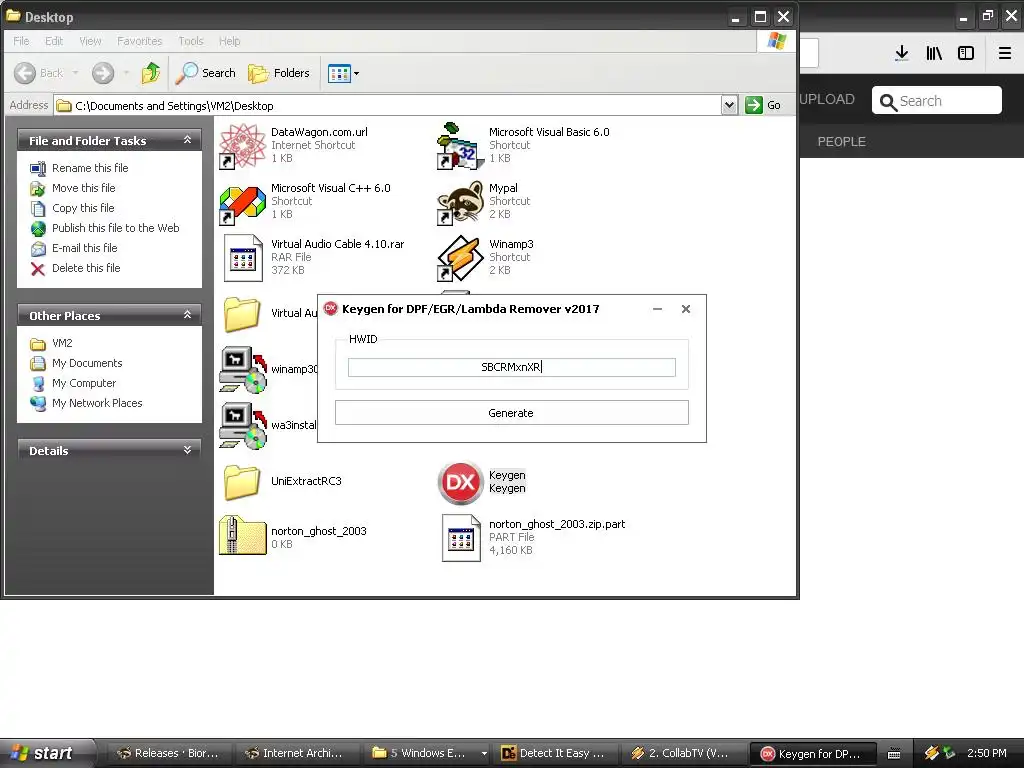Go up one folder level

click(x=151, y=73)
